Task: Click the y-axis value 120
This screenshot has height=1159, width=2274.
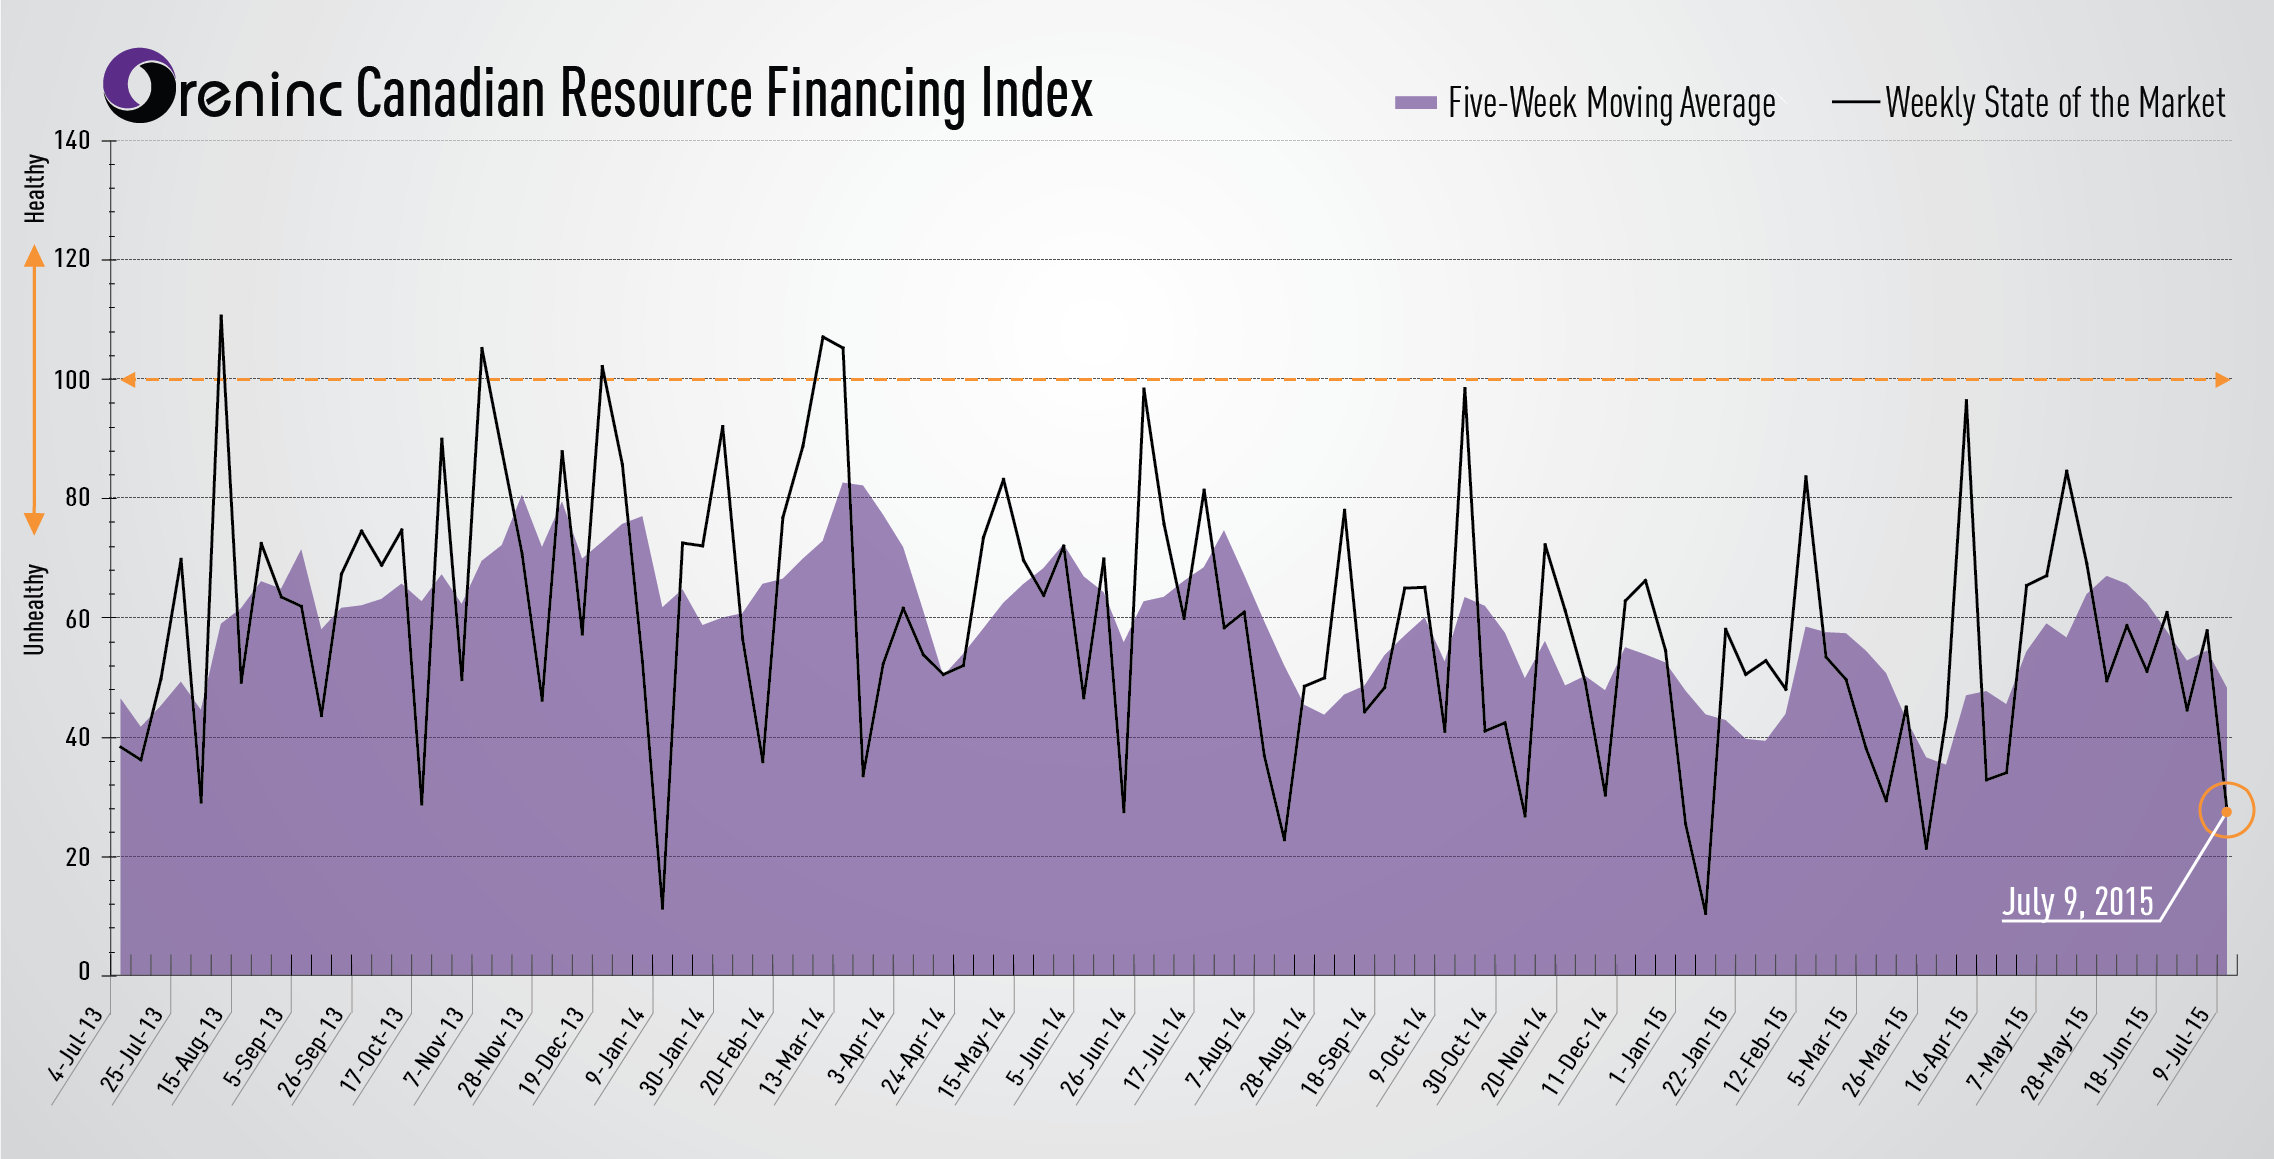Action: click(x=72, y=259)
